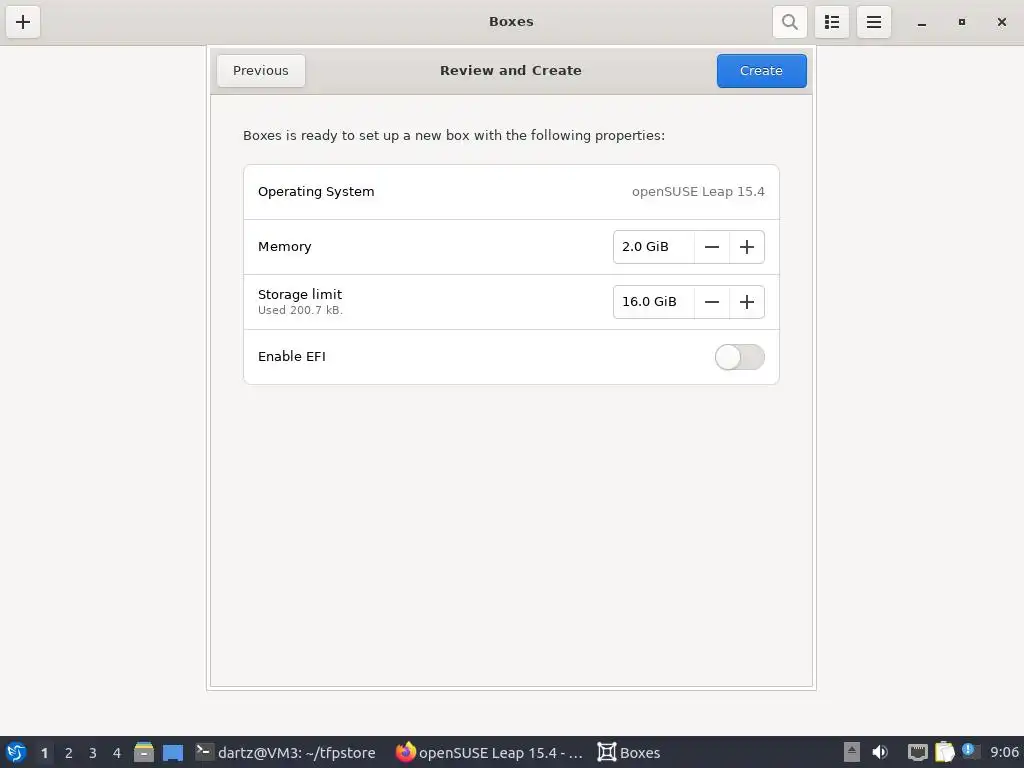Increase Storage limit with the plus button
The image size is (1024, 768).
point(746,302)
